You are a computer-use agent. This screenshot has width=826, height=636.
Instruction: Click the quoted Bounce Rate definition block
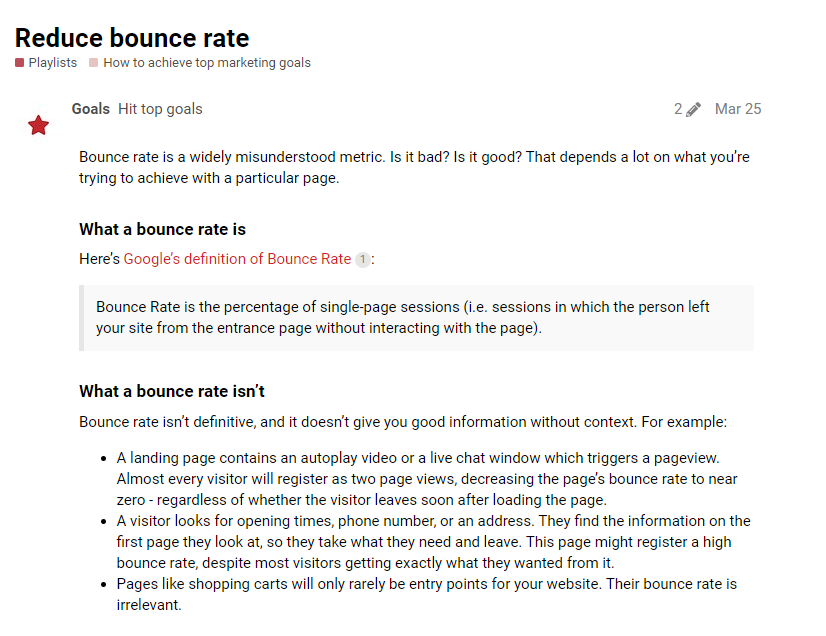(415, 317)
